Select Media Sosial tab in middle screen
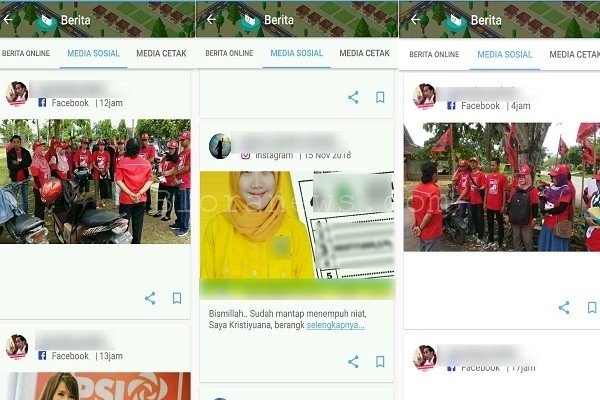The image size is (600, 400). 297,53
